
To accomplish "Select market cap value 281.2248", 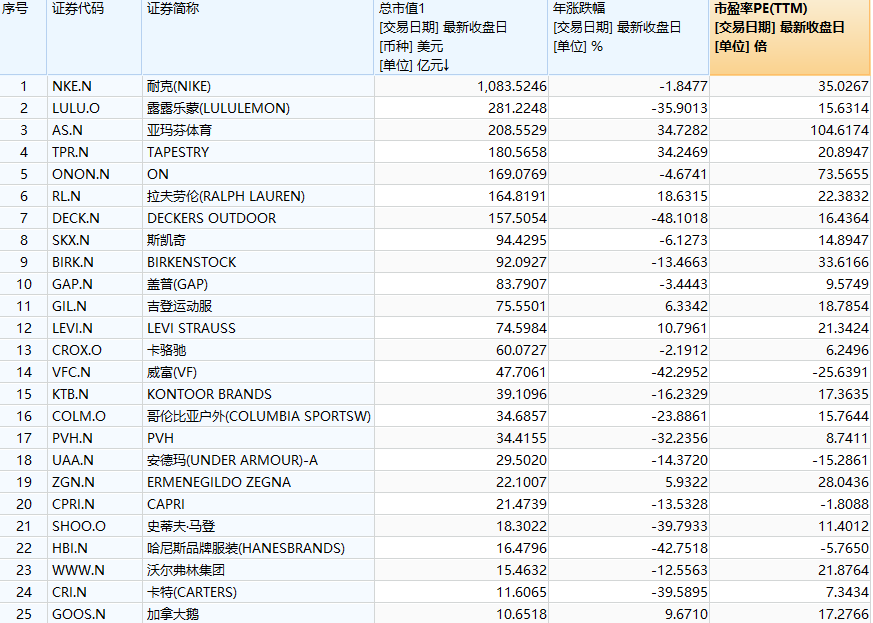I will 517,108.
